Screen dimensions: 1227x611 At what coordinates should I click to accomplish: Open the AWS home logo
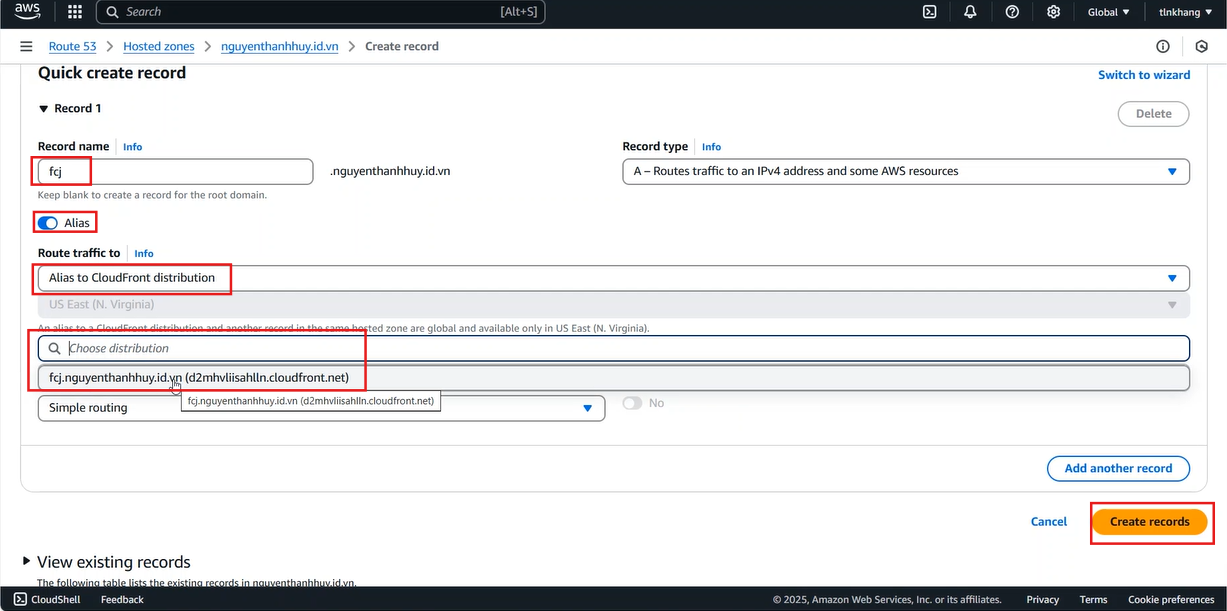pos(28,12)
